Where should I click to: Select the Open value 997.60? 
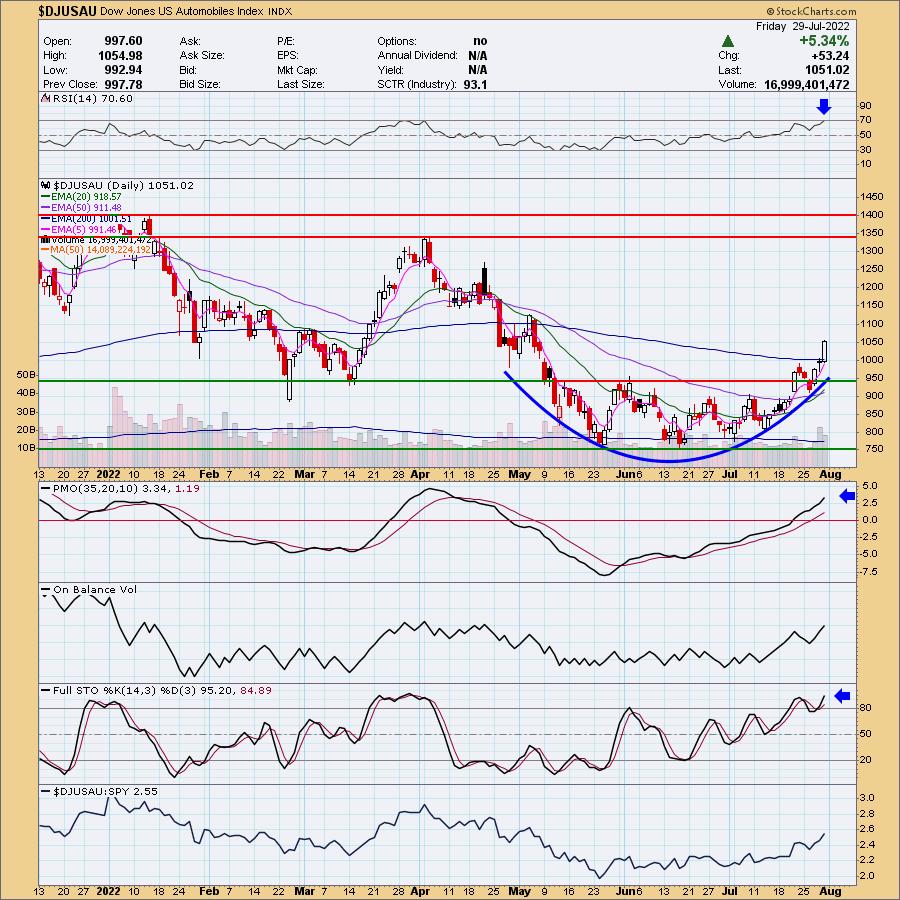pyautogui.click(x=123, y=41)
